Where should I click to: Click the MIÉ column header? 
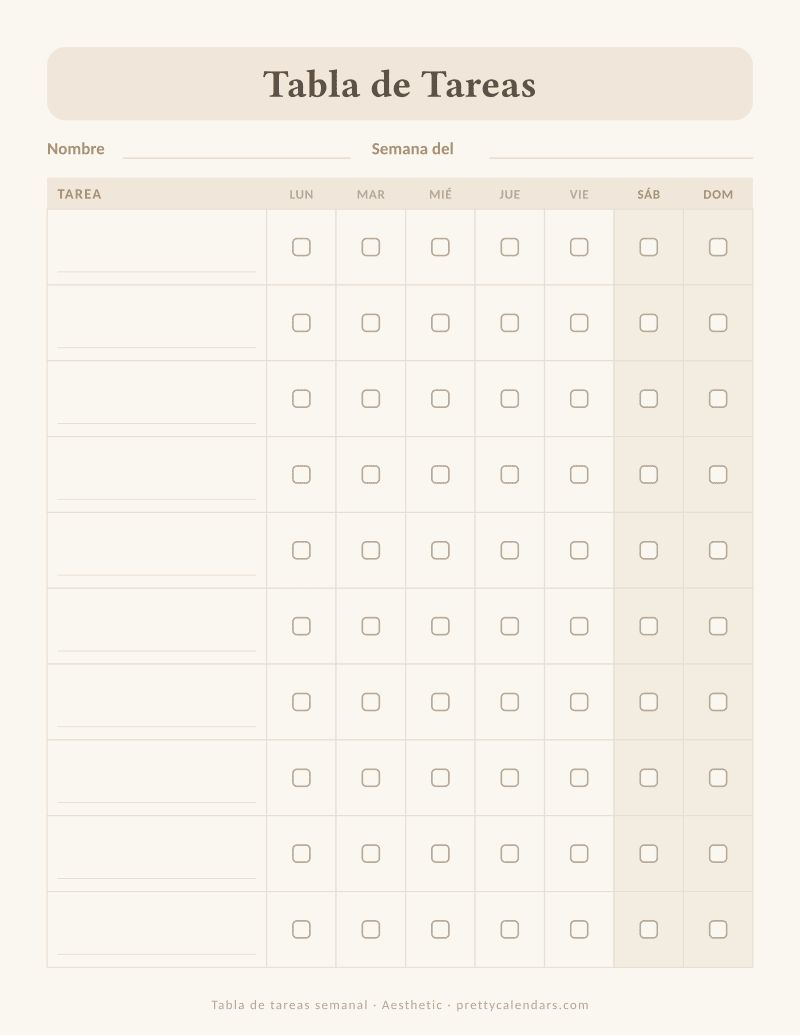pos(440,194)
